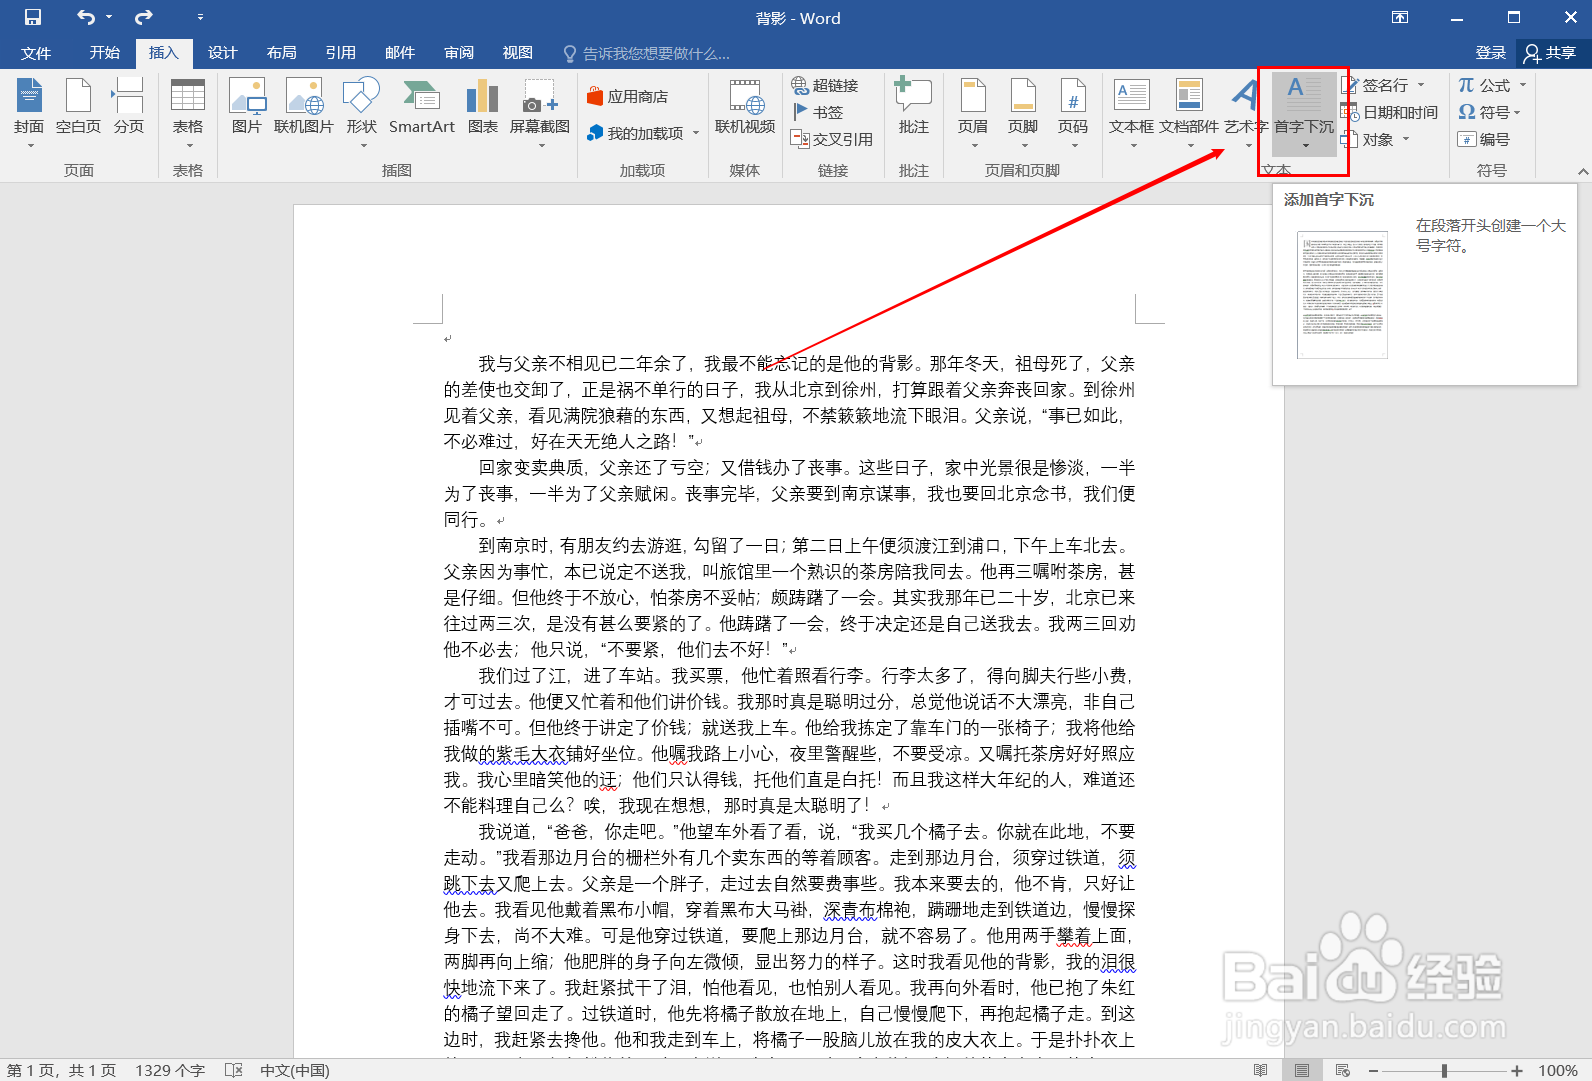Open the 艺术字 WordArt gallery

pyautogui.click(x=1246, y=113)
